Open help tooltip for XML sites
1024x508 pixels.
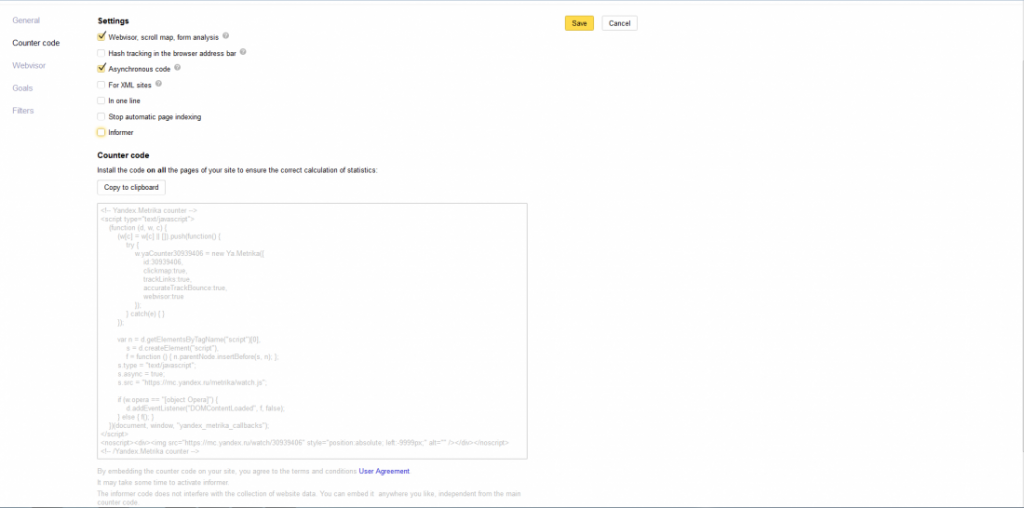pyautogui.click(x=159, y=84)
